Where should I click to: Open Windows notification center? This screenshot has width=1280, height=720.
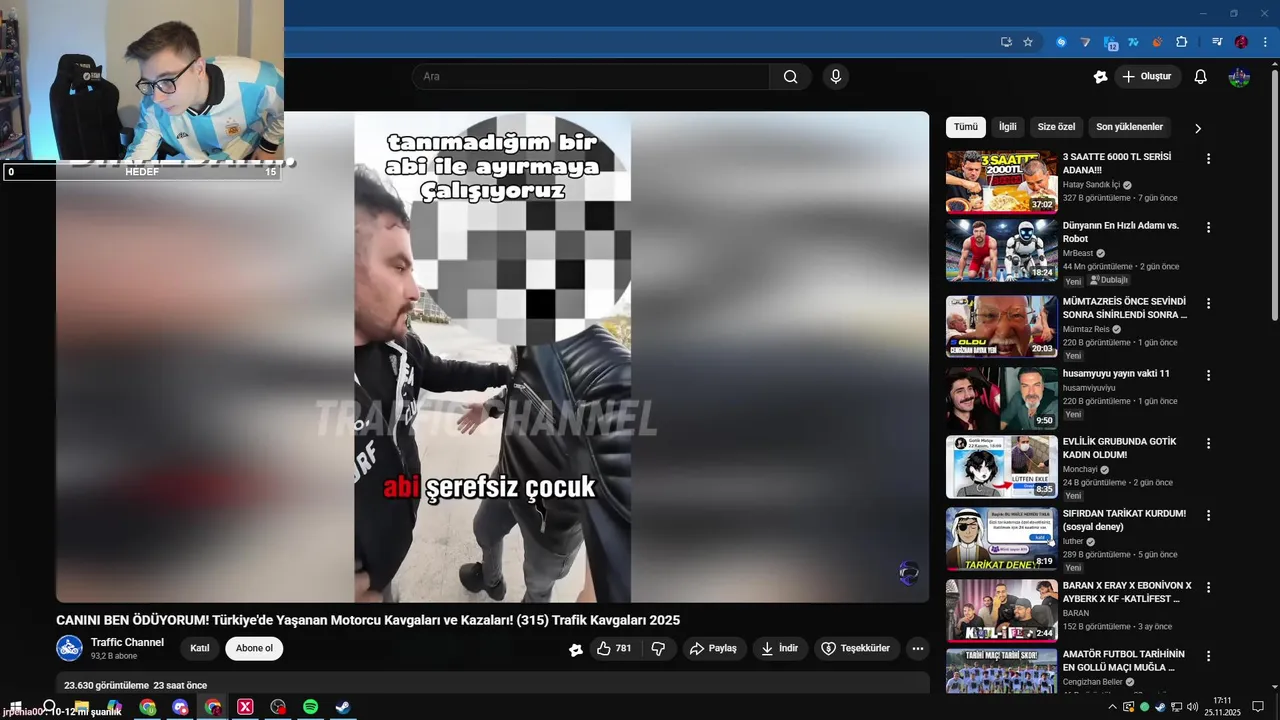1258,707
